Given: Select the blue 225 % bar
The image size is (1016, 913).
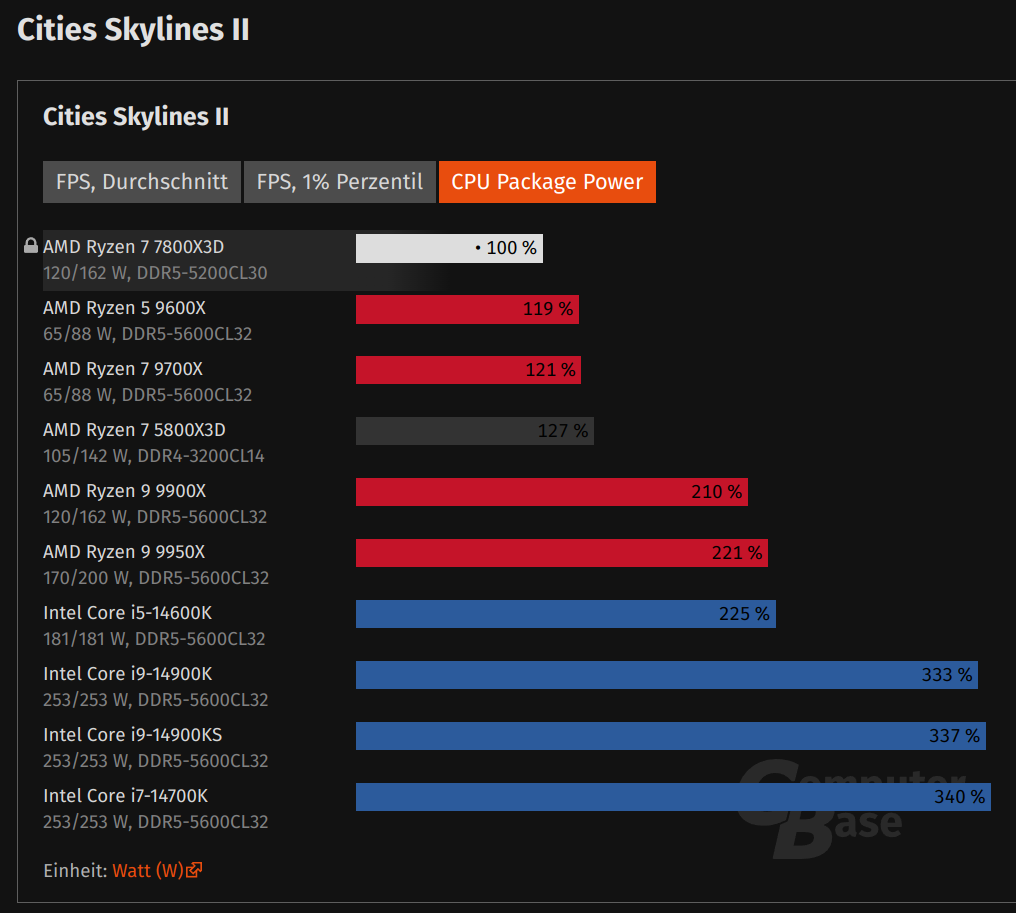Looking at the screenshot, I should pyautogui.click(x=566, y=614).
